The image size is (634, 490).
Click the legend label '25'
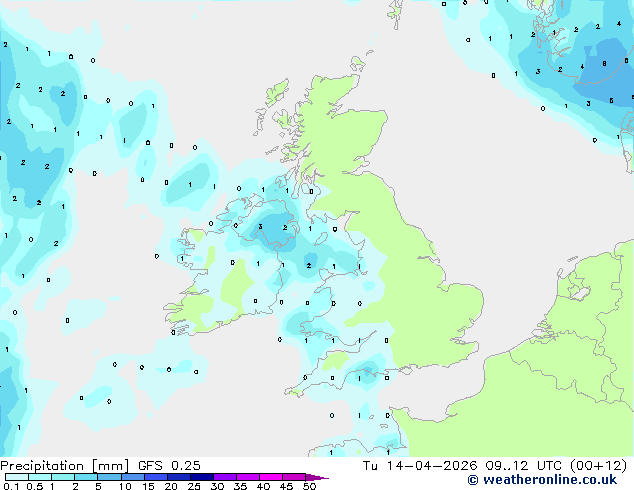pyautogui.click(x=194, y=486)
